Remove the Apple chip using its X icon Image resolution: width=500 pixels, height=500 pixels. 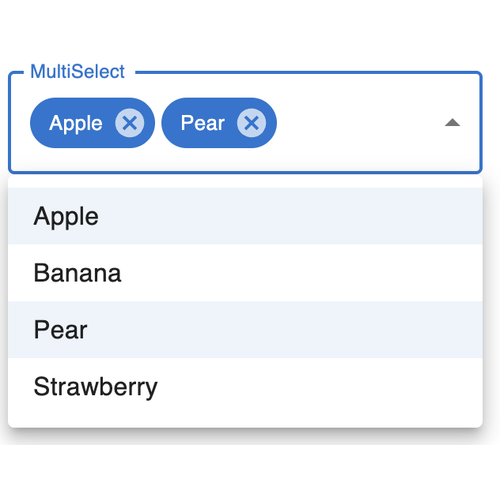[x=130, y=123]
